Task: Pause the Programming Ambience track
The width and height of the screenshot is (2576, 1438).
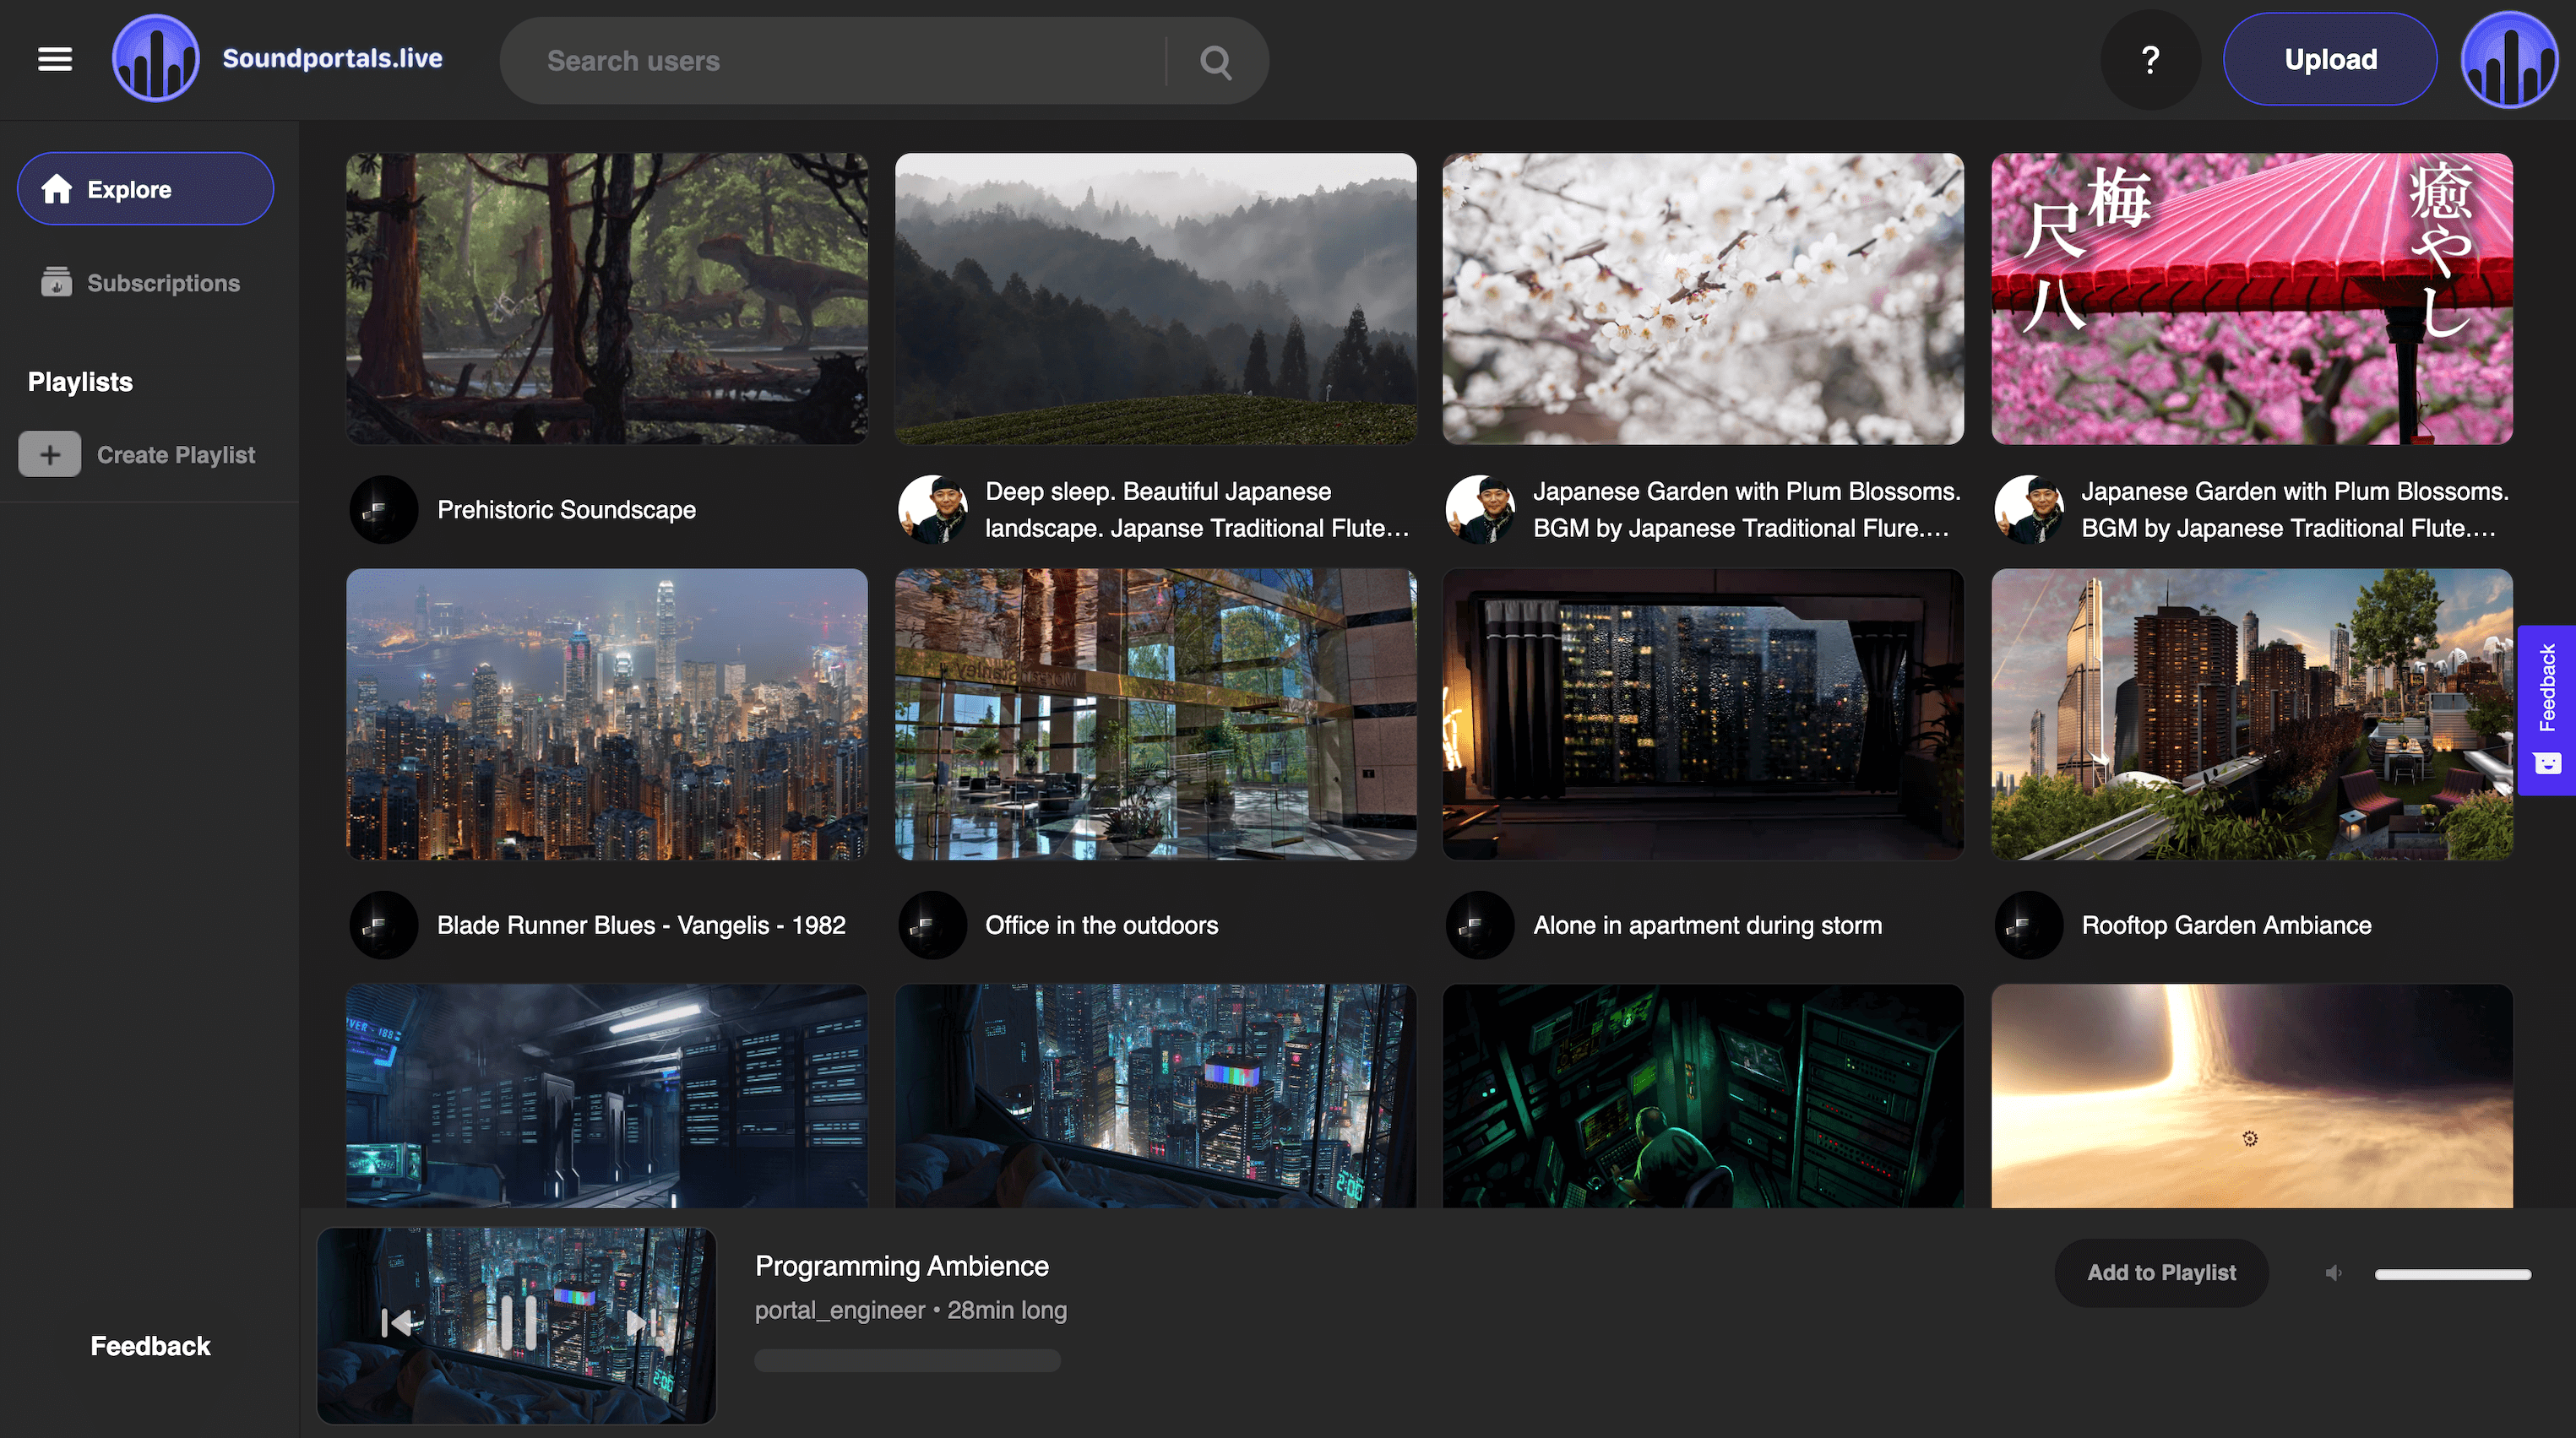Action: point(517,1323)
